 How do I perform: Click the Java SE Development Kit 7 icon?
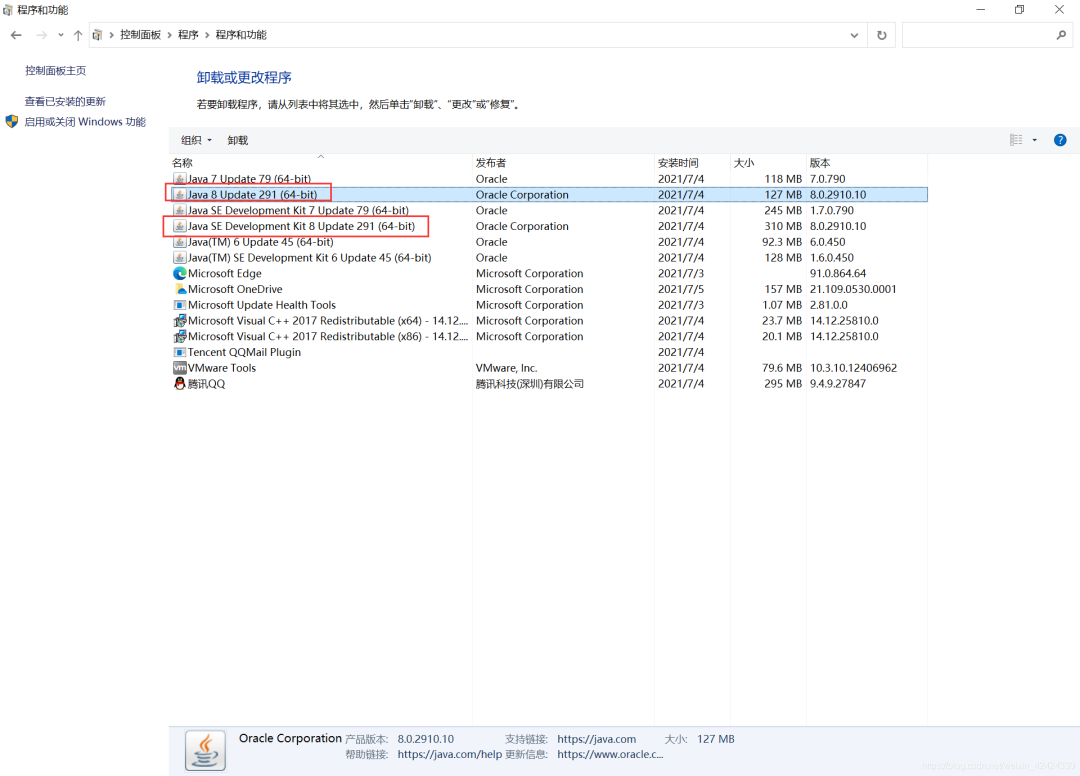point(180,211)
